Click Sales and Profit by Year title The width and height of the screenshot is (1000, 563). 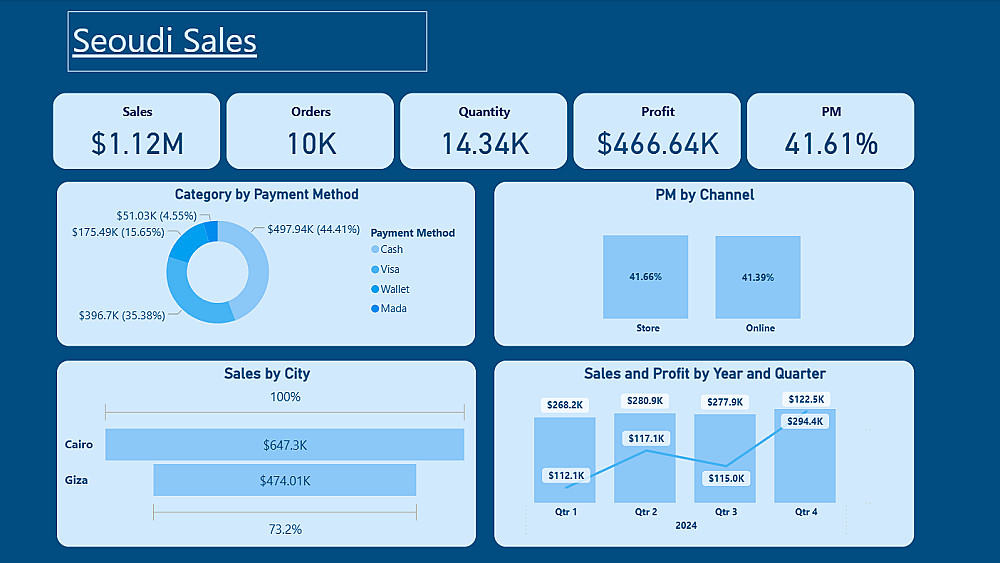point(705,374)
